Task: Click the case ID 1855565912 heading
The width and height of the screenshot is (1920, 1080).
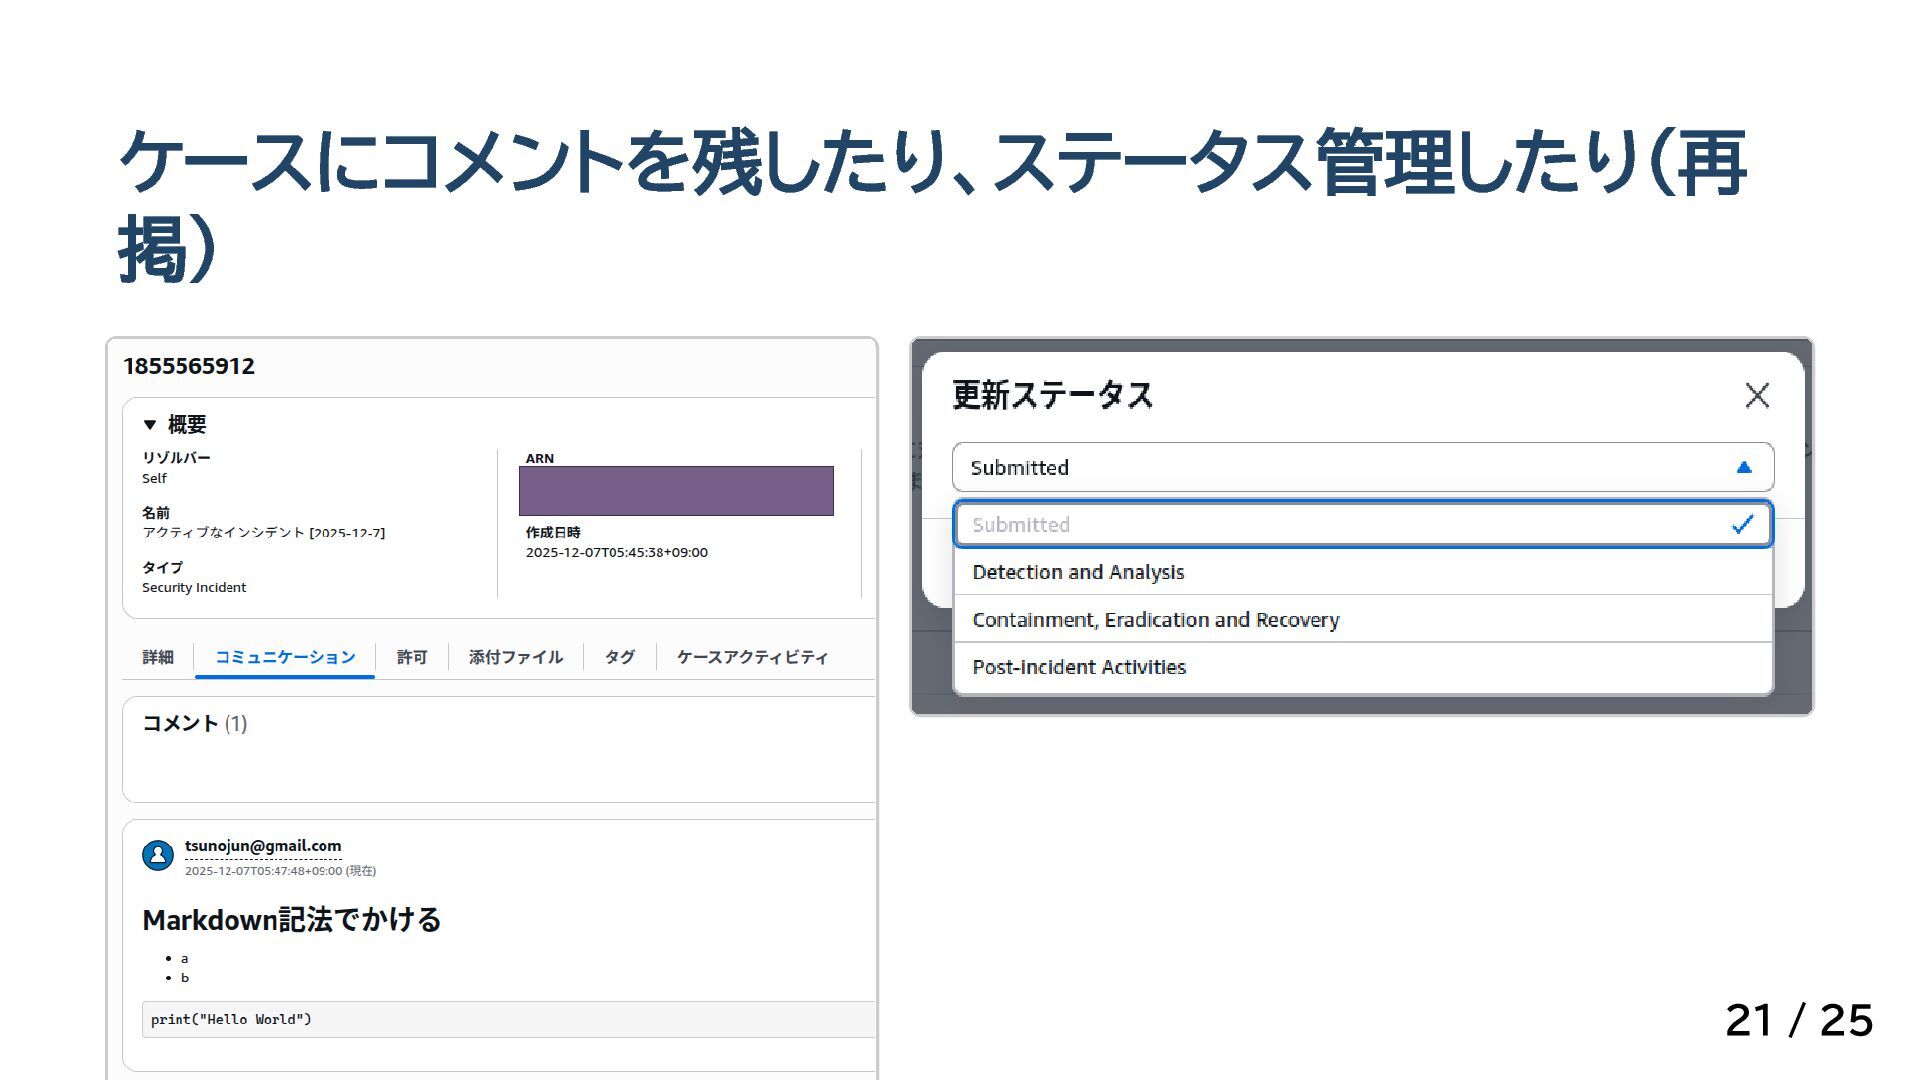Action: coord(189,366)
